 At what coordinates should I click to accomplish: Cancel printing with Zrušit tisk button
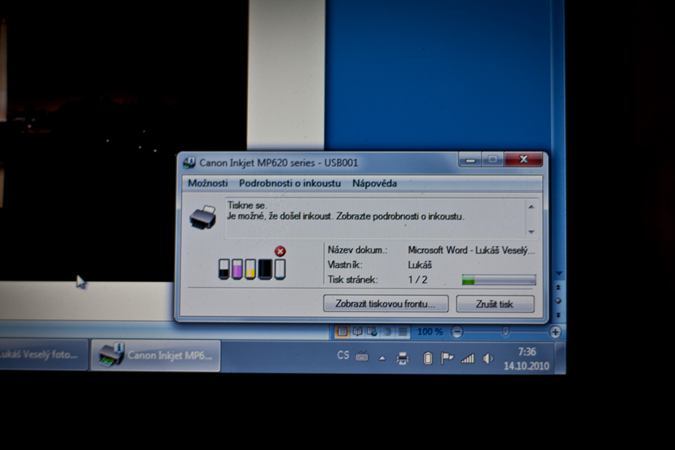click(x=495, y=304)
